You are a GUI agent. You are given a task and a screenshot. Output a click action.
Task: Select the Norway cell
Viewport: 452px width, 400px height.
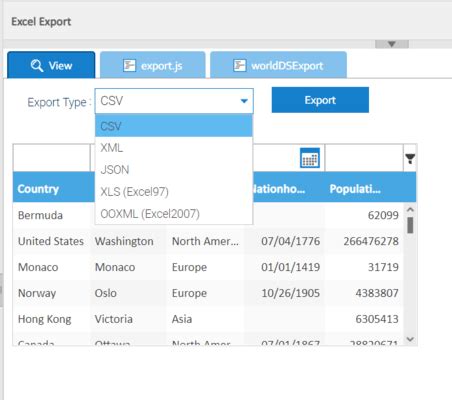(52, 293)
